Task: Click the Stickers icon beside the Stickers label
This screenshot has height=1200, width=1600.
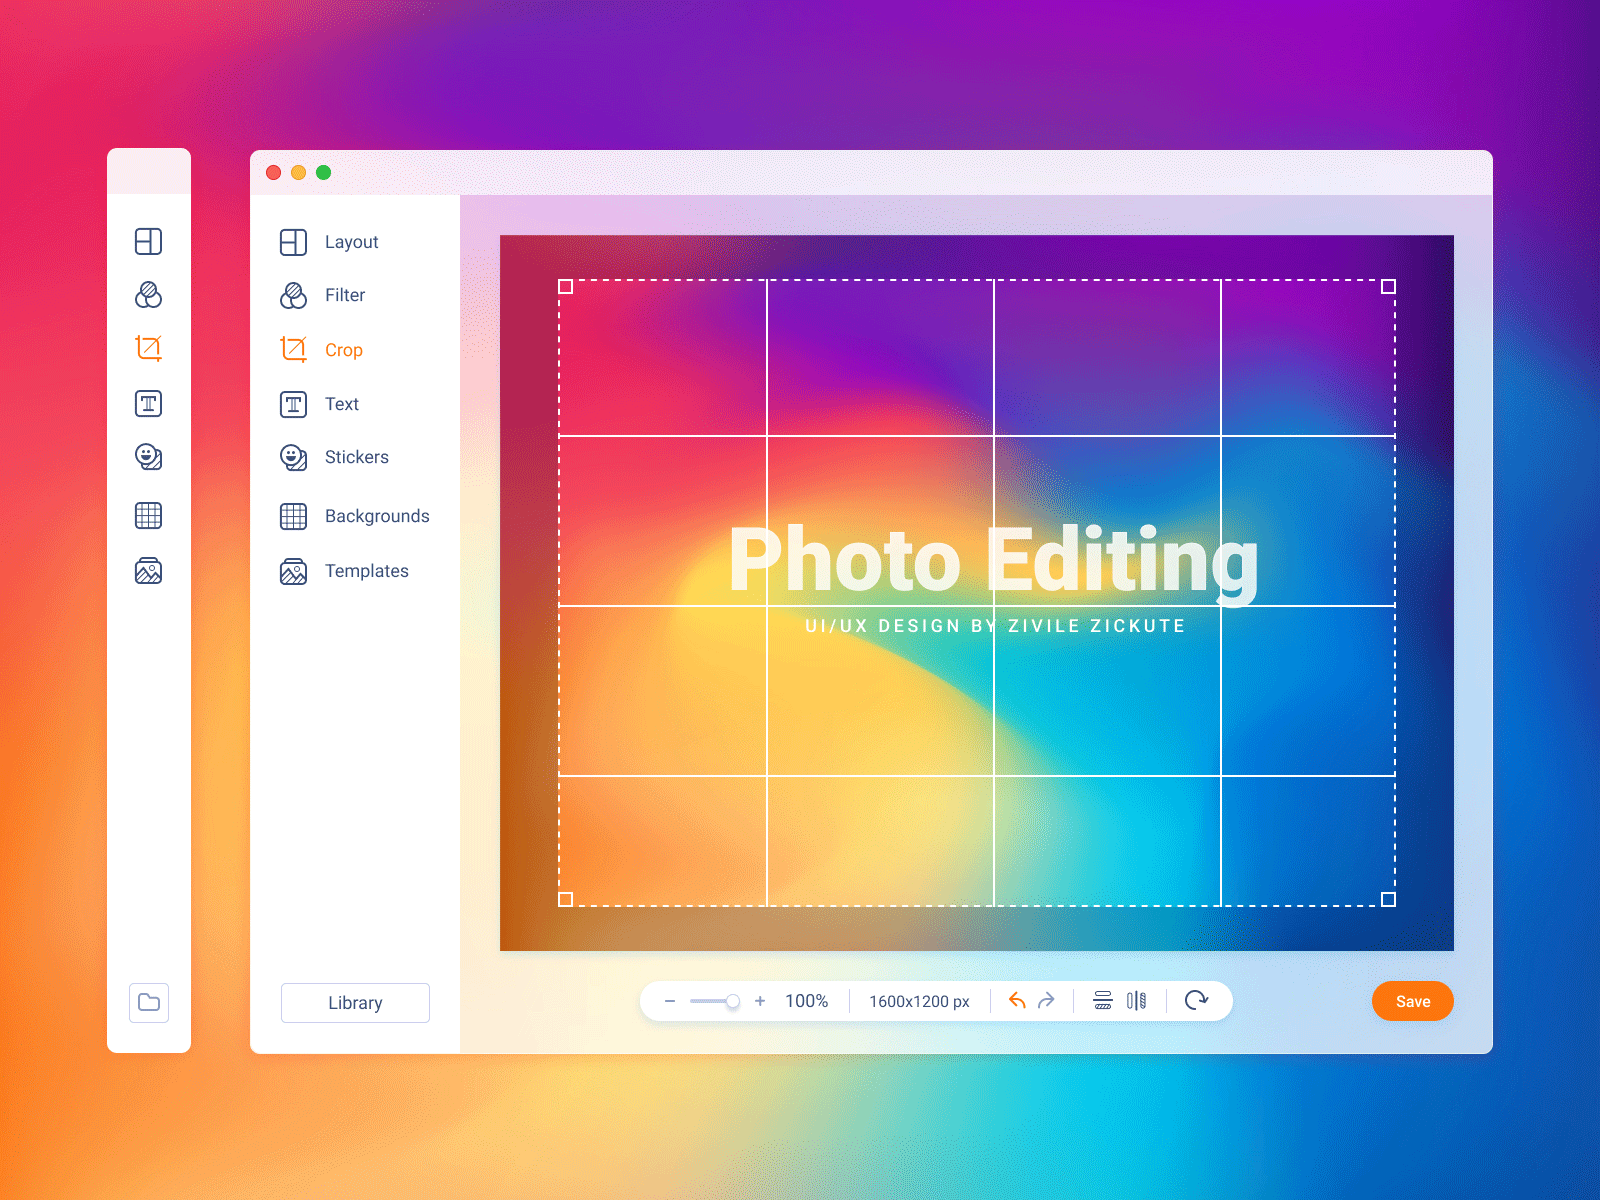Action: coord(293,457)
